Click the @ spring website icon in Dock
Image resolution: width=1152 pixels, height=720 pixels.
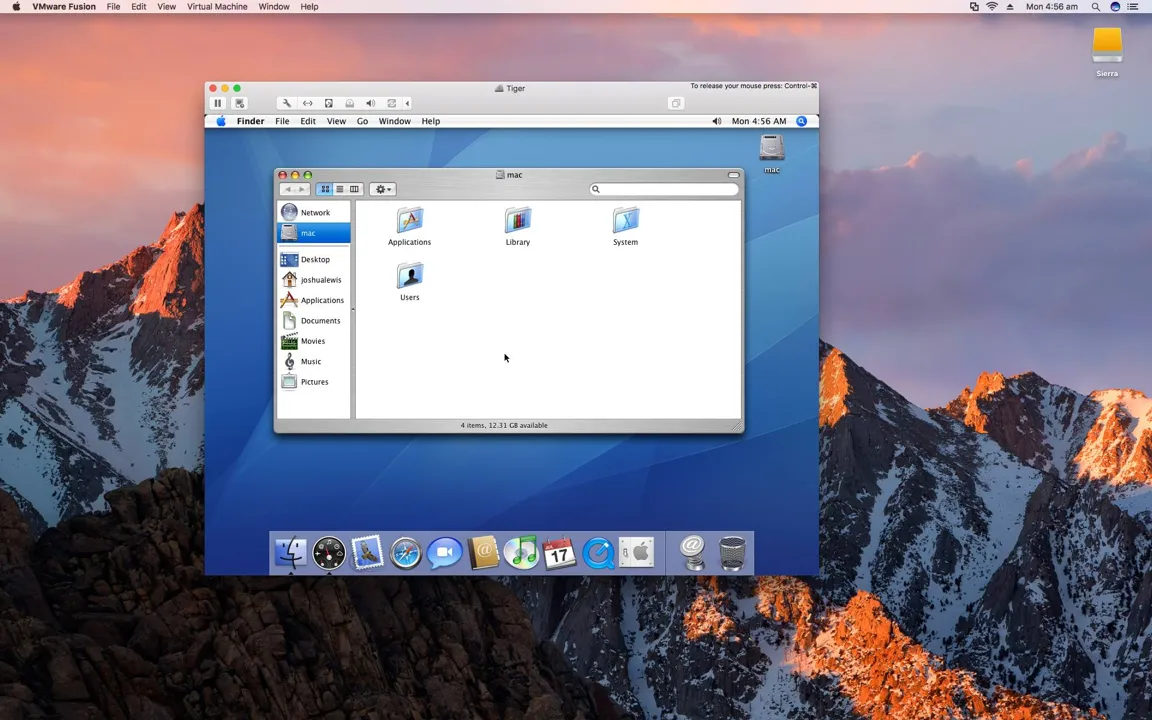[692, 552]
